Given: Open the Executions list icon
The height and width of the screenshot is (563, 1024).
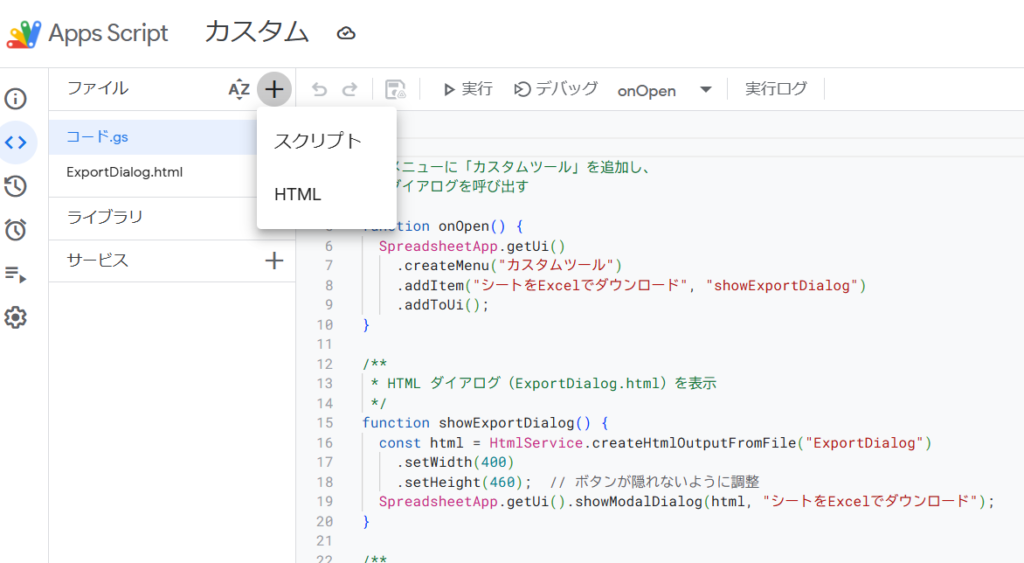Looking at the screenshot, I should [16, 274].
